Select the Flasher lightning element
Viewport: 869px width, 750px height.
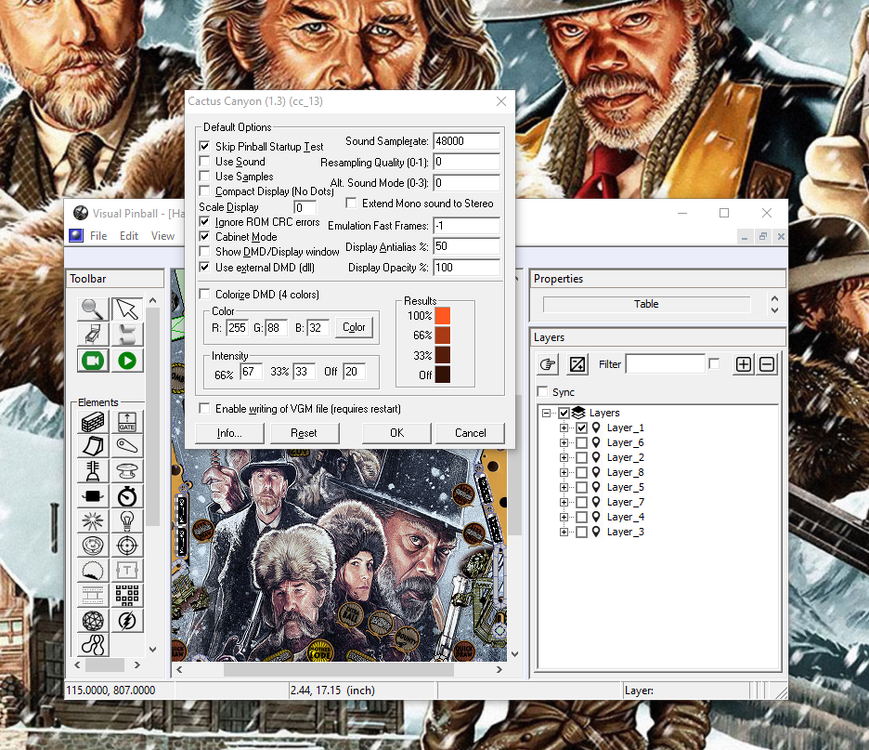(127, 620)
